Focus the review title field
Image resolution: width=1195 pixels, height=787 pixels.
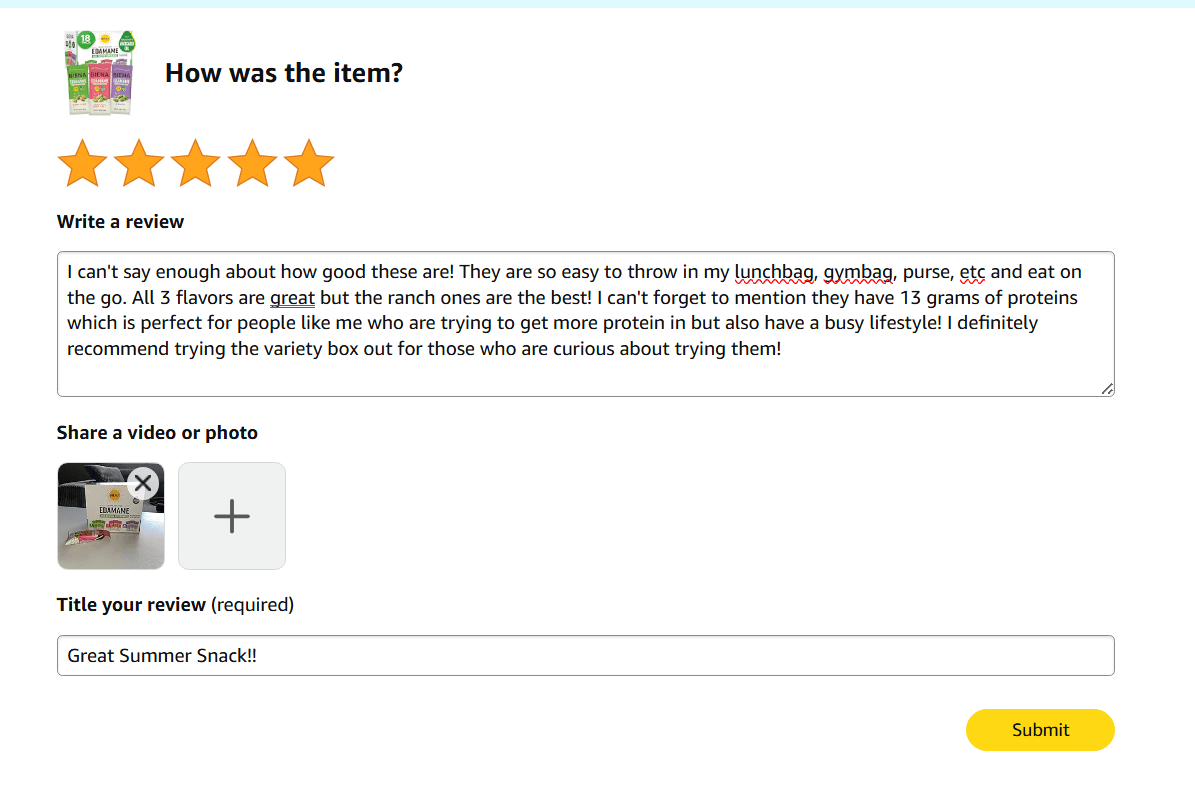pos(585,656)
